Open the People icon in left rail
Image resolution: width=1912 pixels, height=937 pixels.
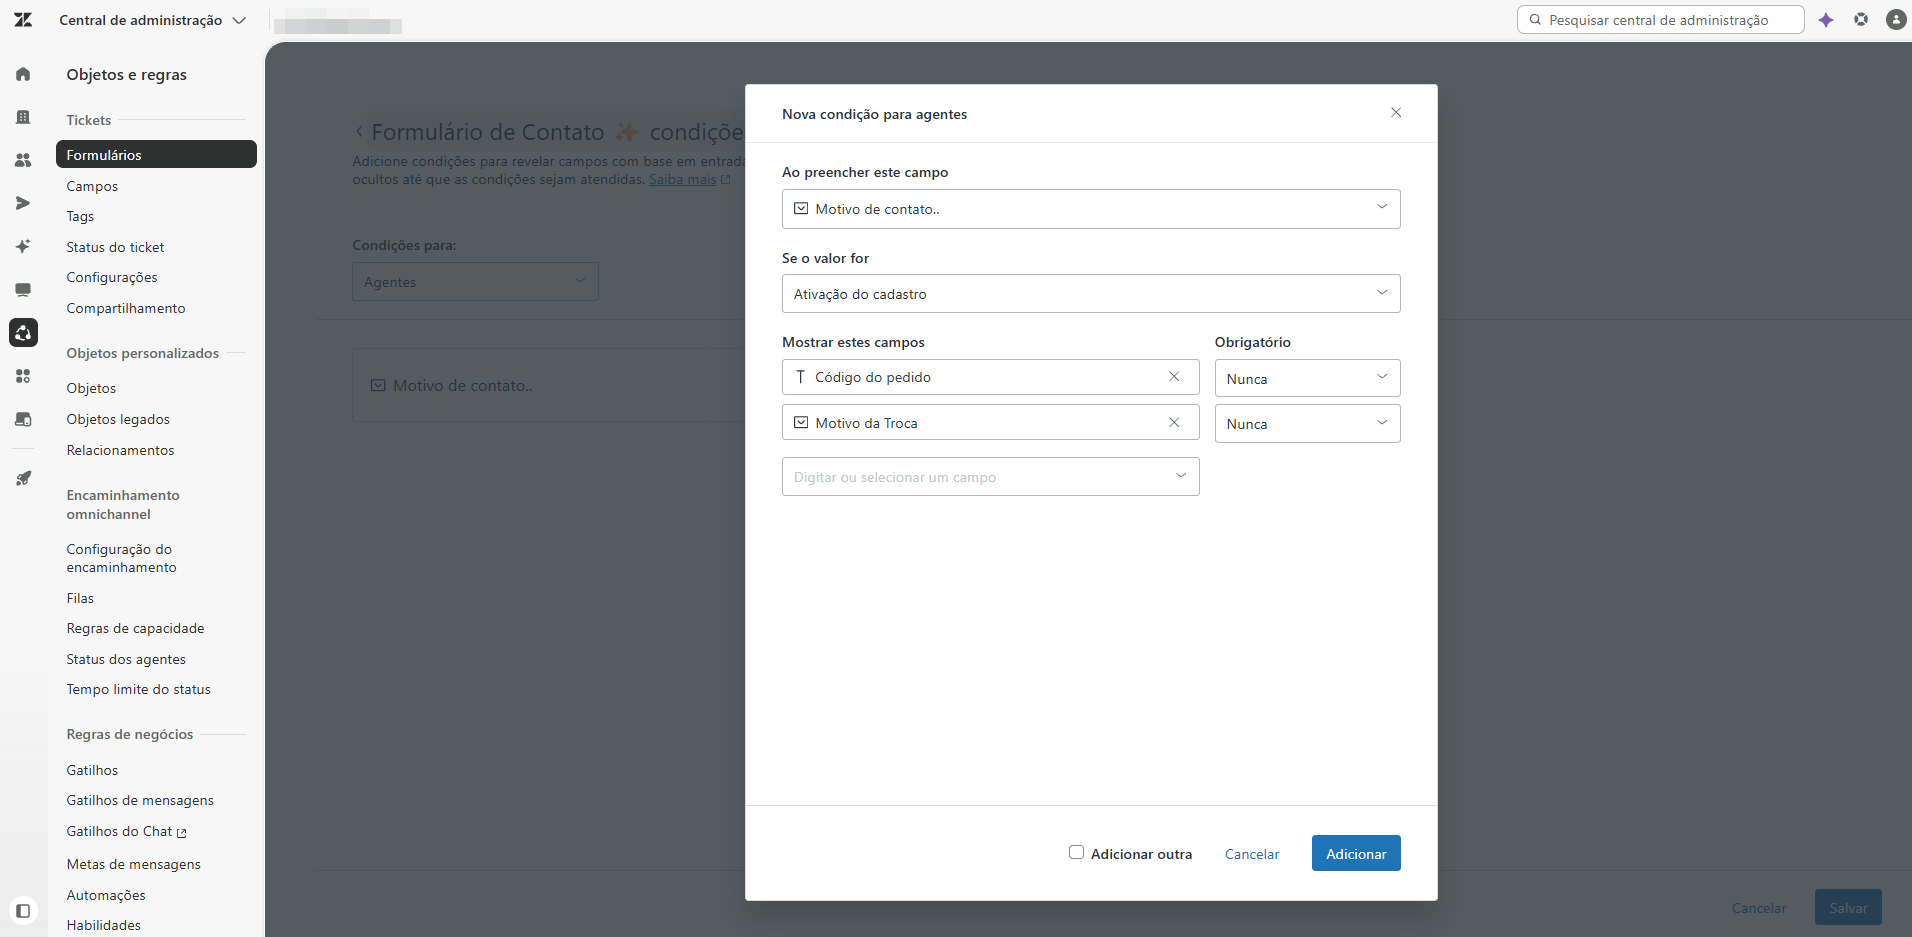(23, 160)
